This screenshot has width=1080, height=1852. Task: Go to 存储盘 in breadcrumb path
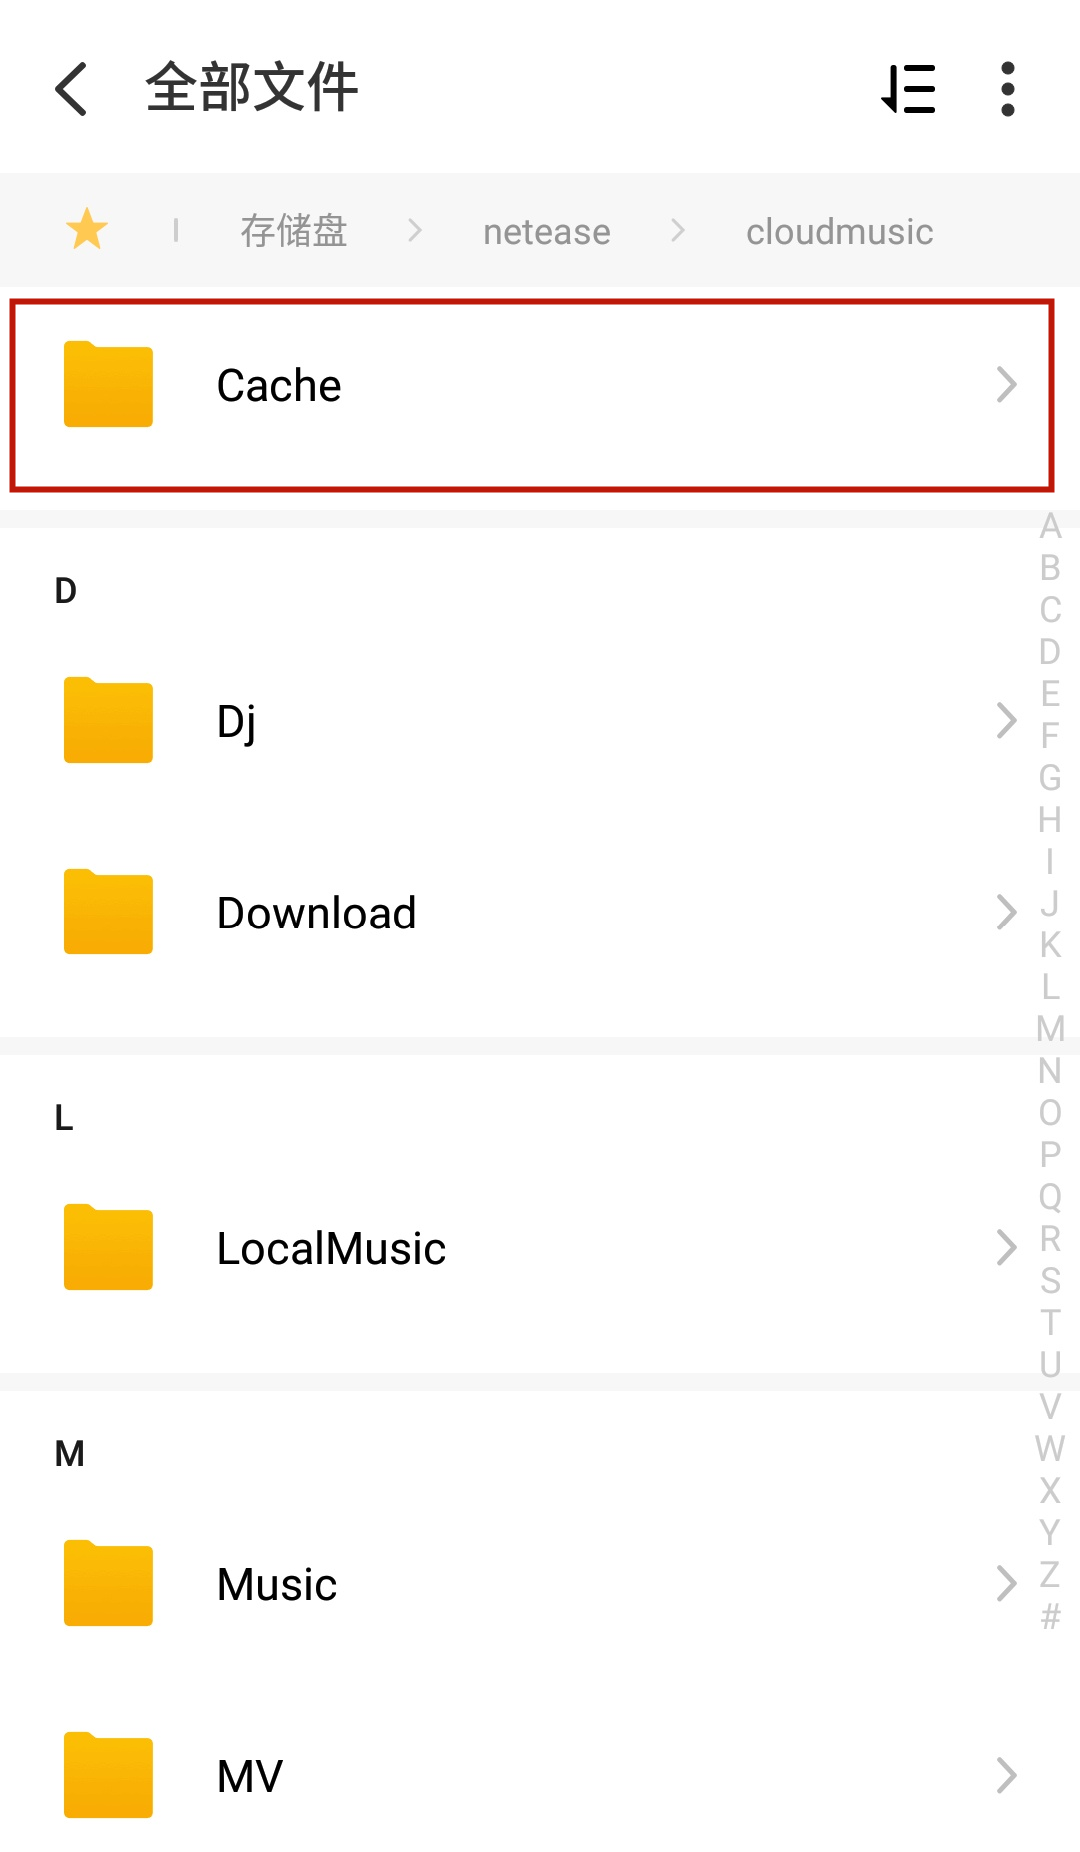point(293,231)
